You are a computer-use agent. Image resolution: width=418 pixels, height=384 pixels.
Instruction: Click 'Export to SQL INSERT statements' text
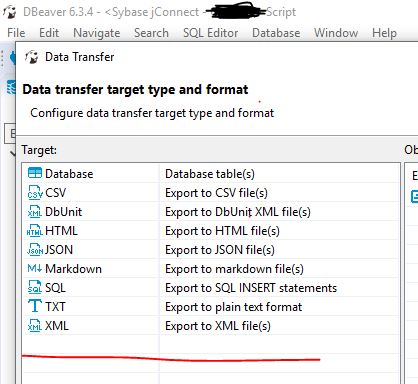click(251, 288)
